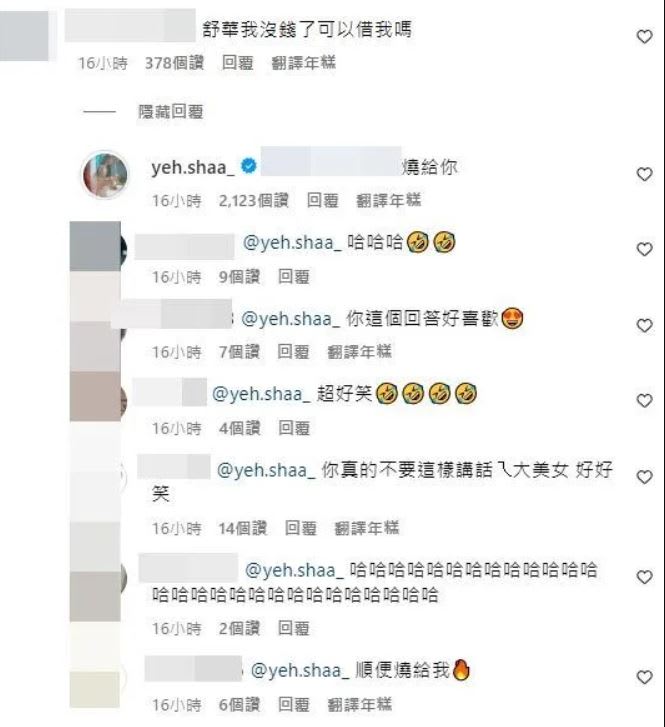Reply to yeh.shaa_'s 燒給你 comment

pos(323,200)
